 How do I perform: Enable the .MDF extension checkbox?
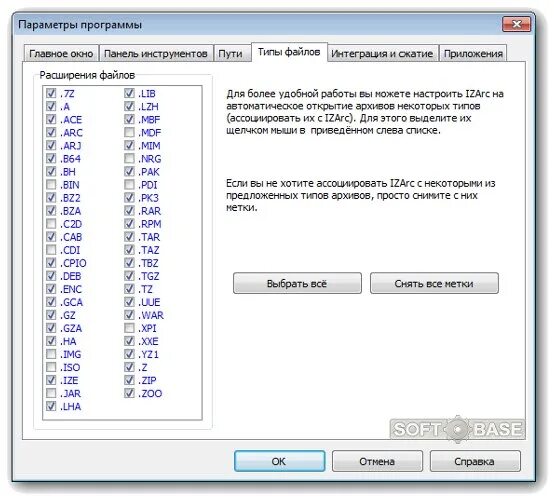(x=129, y=133)
